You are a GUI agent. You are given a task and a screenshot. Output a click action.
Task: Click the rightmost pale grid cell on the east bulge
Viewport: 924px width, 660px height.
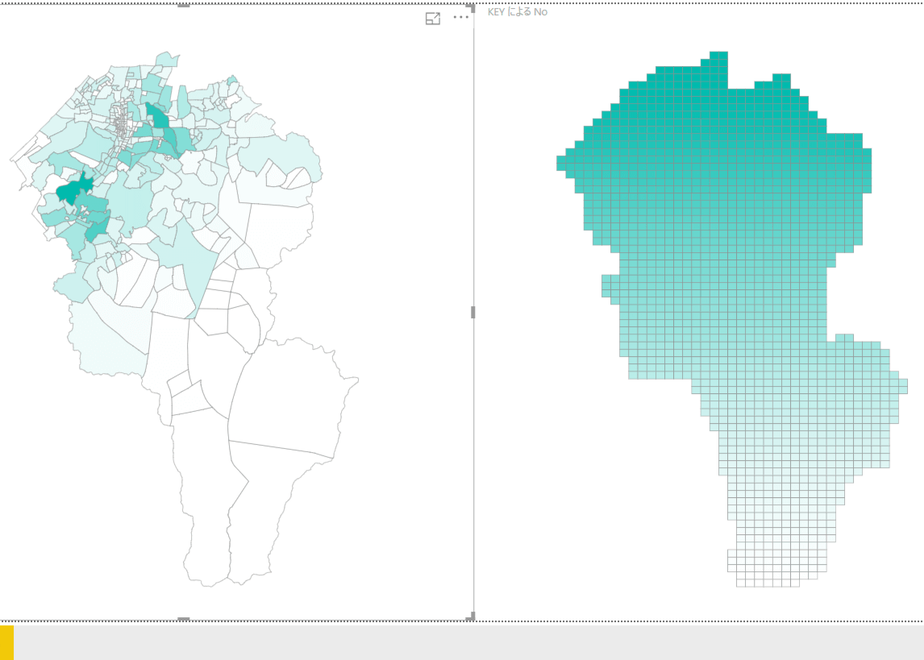point(903,386)
